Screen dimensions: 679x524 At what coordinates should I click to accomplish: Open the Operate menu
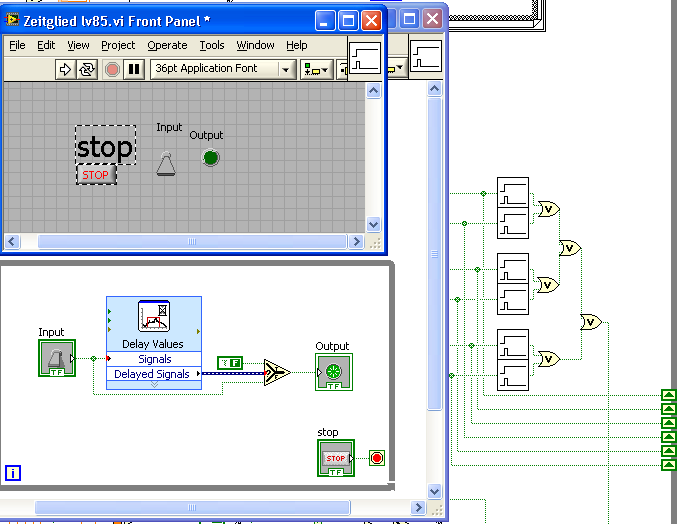(x=167, y=45)
